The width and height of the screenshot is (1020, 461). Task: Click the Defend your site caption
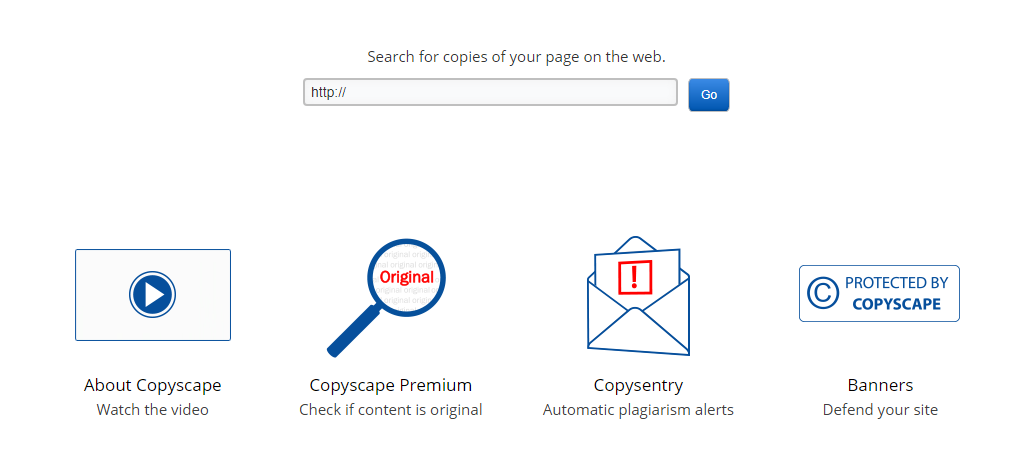pos(880,409)
